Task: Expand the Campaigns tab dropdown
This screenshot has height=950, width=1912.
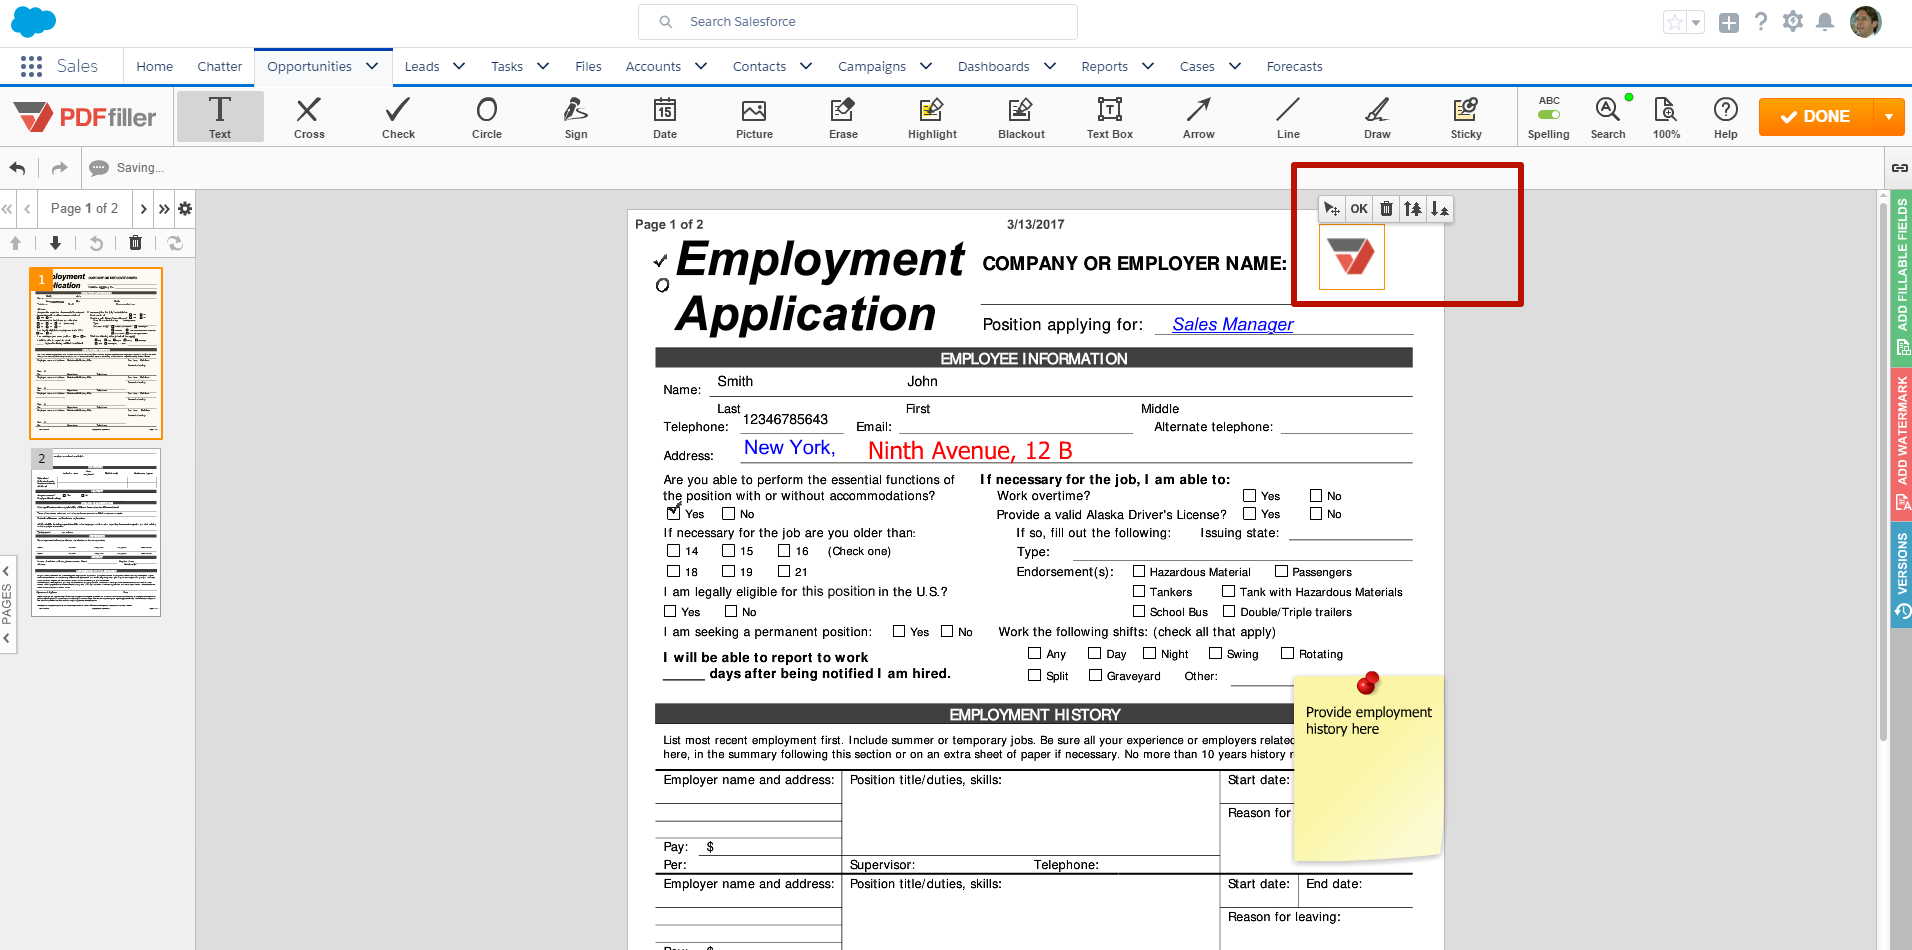Action: [926, 66]
